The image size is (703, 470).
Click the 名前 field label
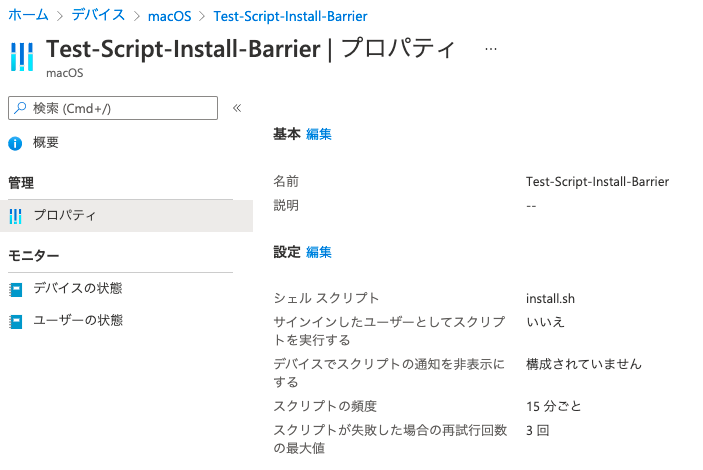click(286, 181)
